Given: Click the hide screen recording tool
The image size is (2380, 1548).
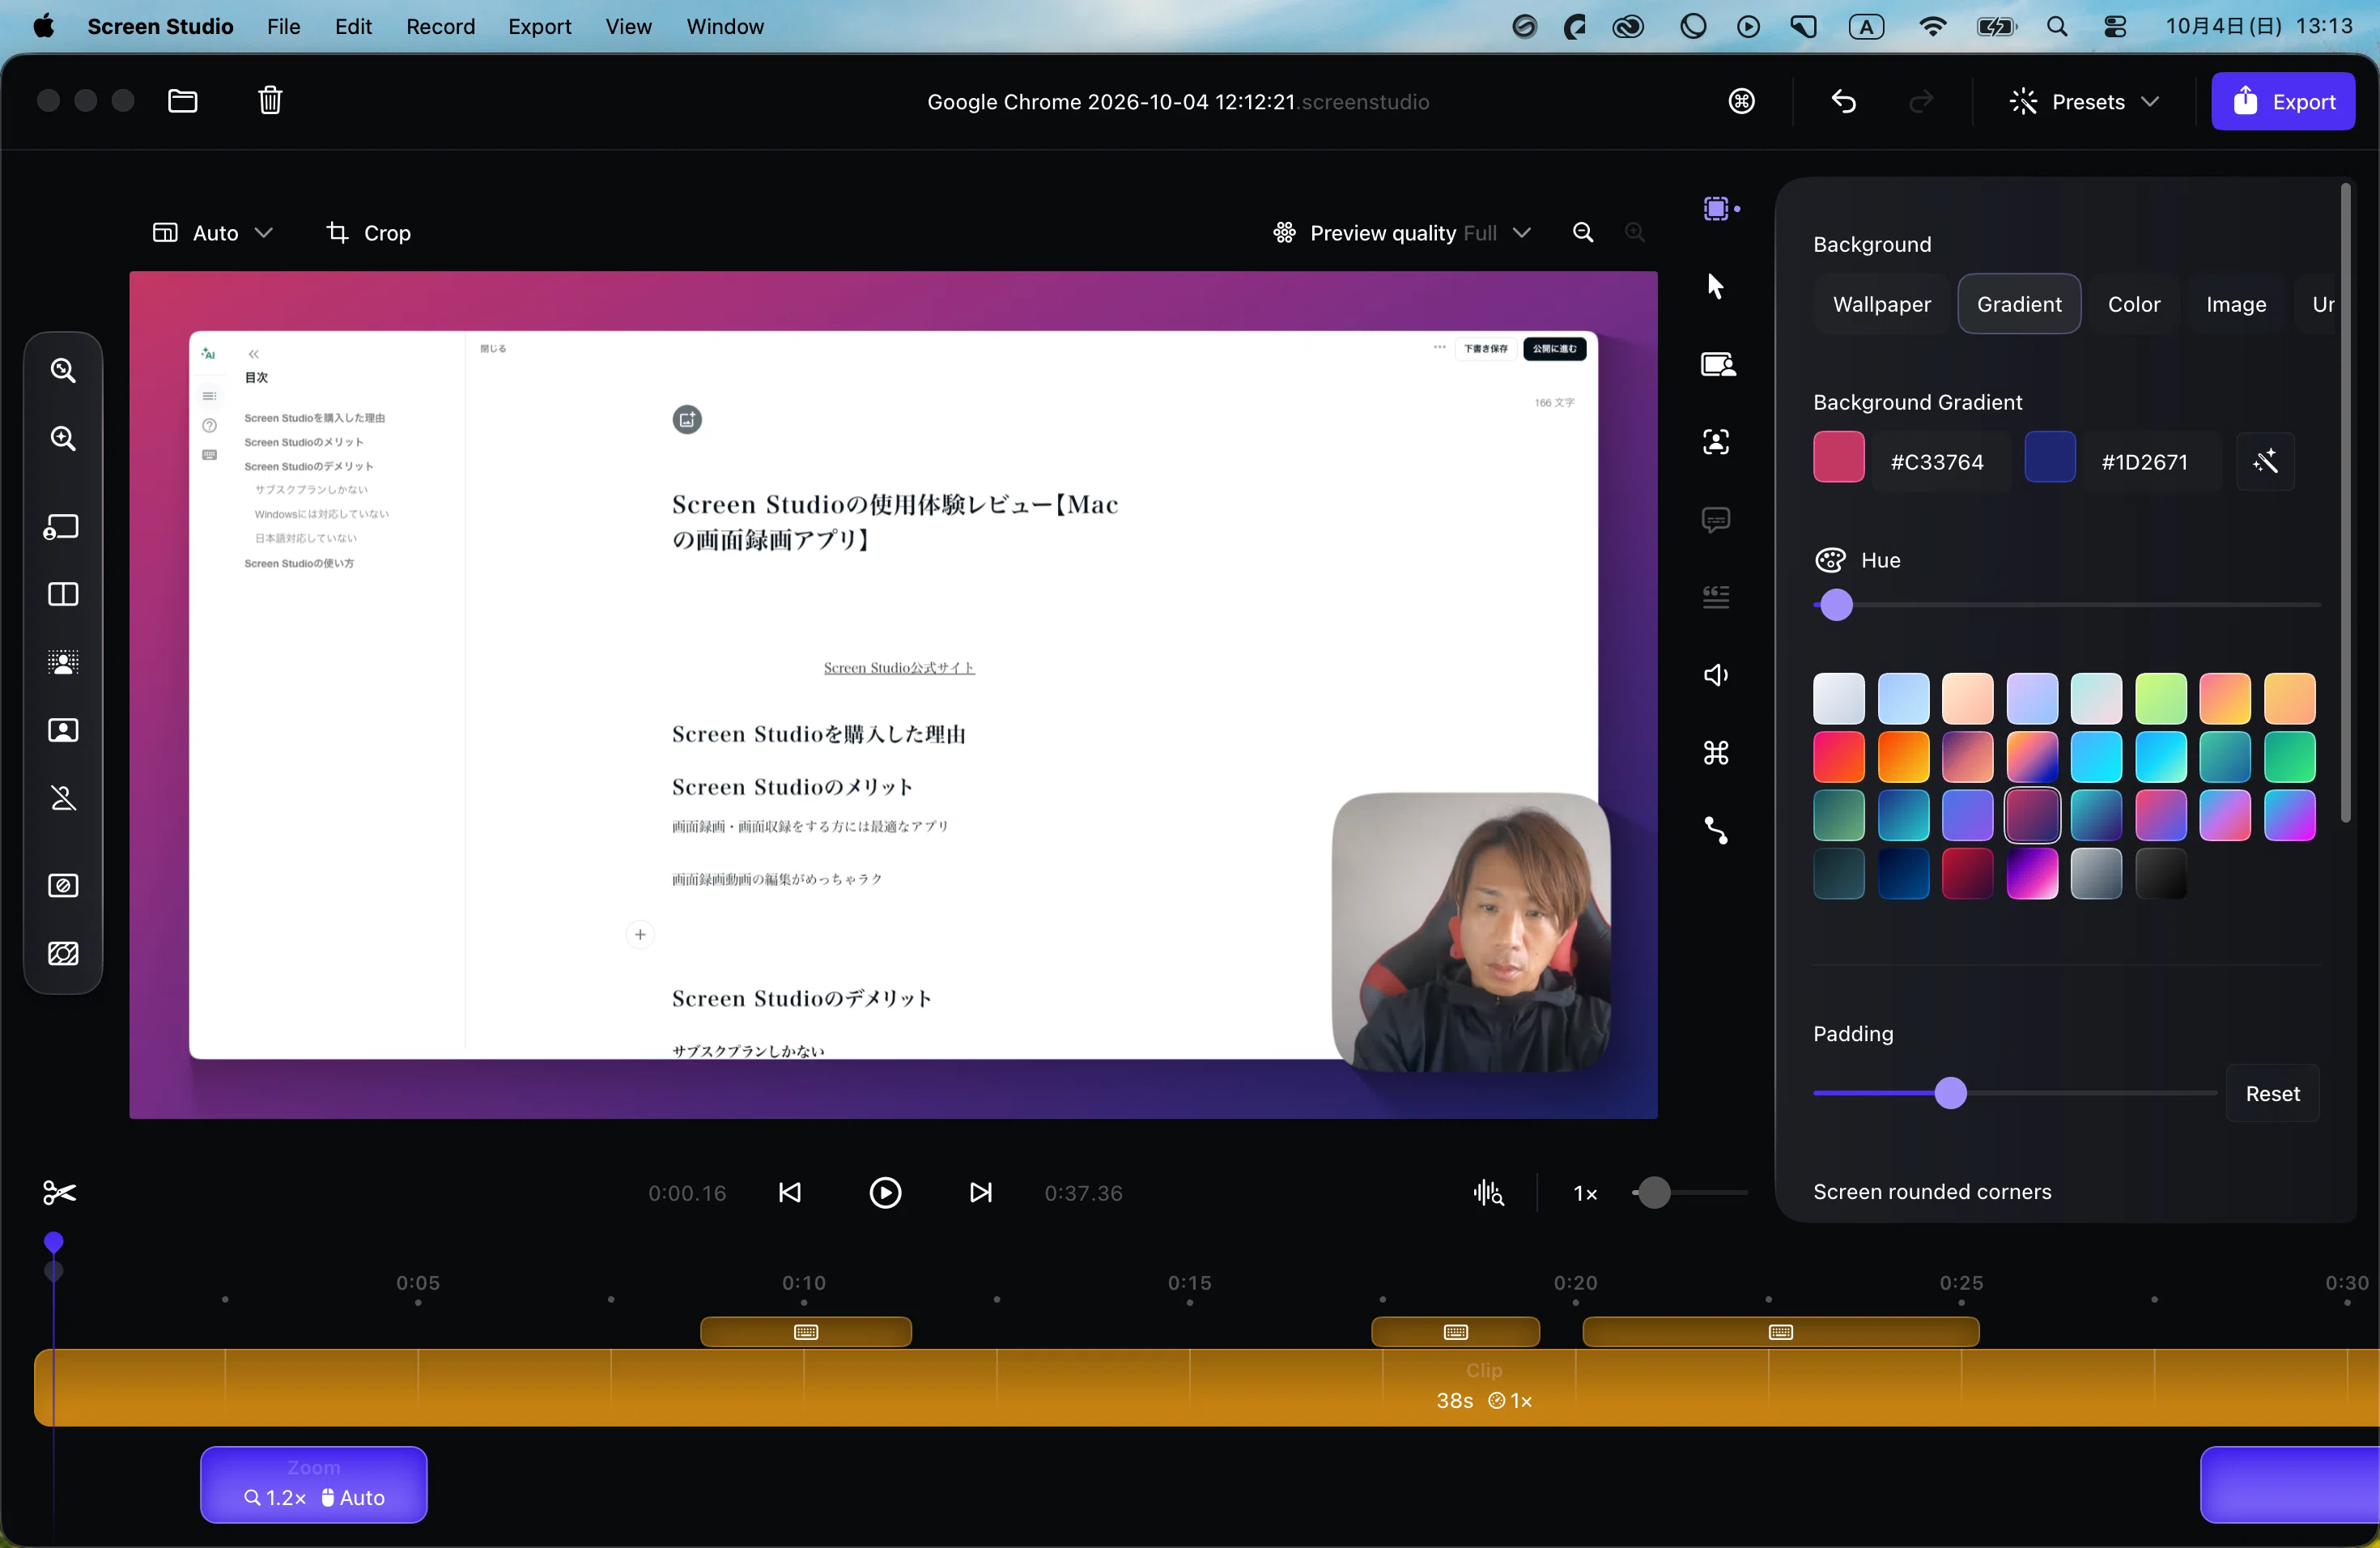Looking at the screenshot, I should click(63, 886).
